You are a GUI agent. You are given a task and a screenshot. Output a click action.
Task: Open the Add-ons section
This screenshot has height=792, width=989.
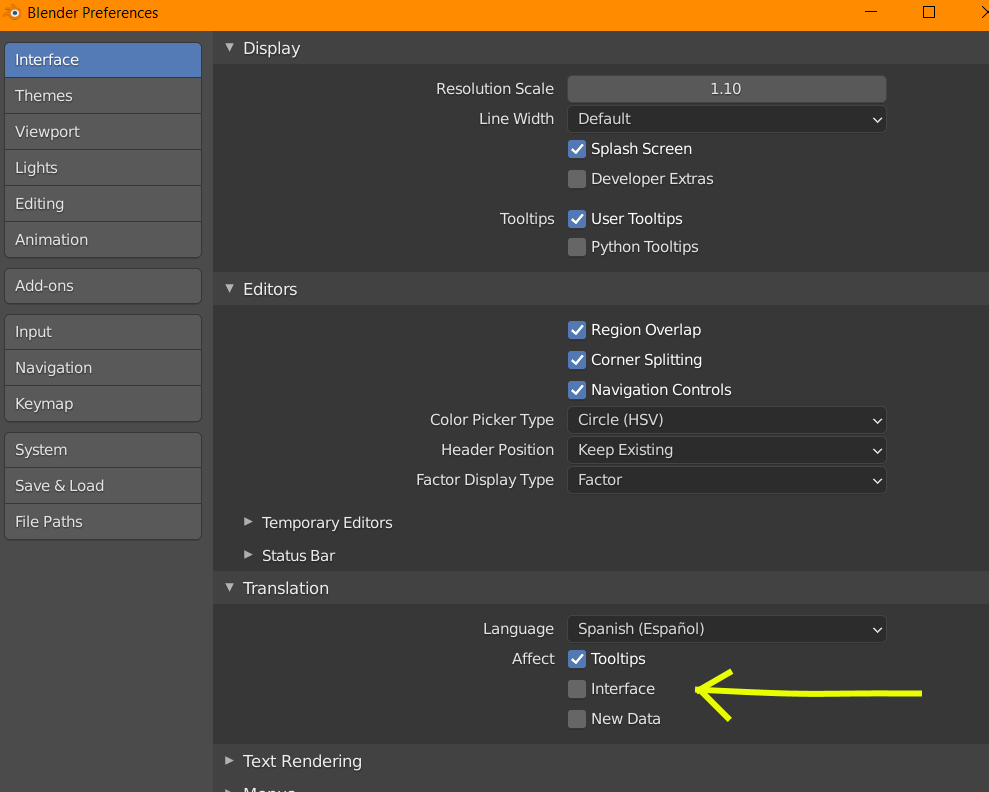click(x=103, y=286)
